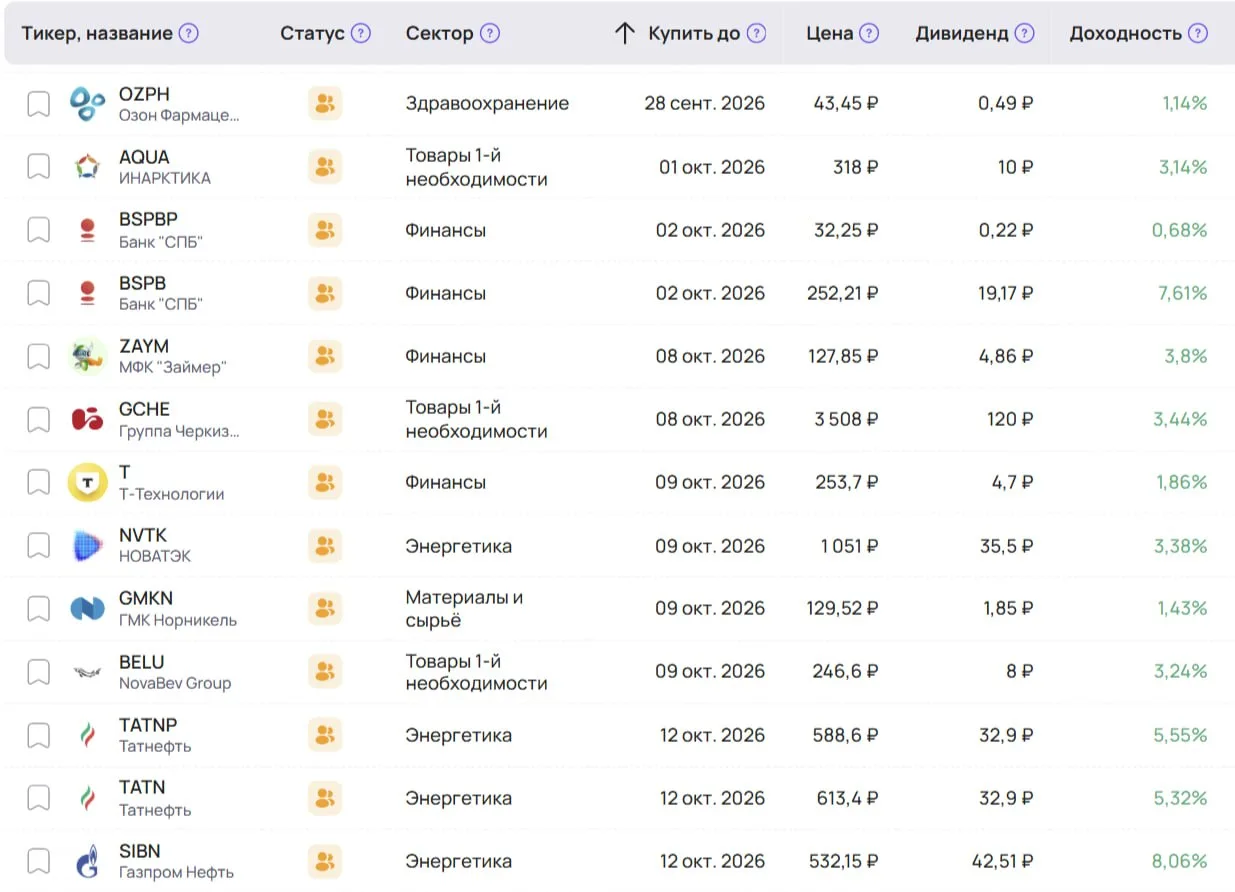Viewport: 1235px width, 892px height.
Task: Click the TATNP Татнефть logo
Action: (x=87, y=735)
